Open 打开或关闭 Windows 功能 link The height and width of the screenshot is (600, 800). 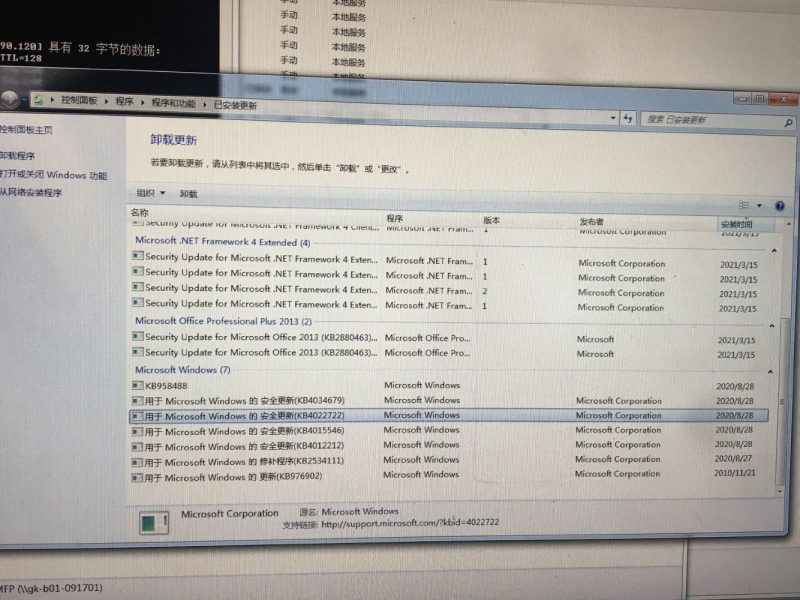point(53,175)
